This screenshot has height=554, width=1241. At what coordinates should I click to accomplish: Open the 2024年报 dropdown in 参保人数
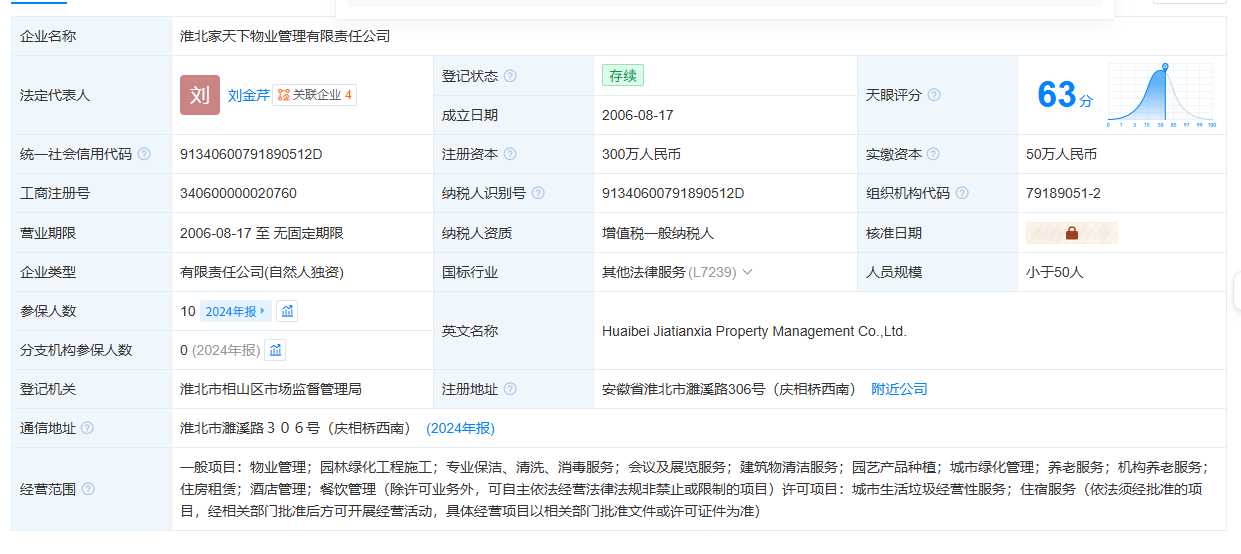tap(235, 311)
